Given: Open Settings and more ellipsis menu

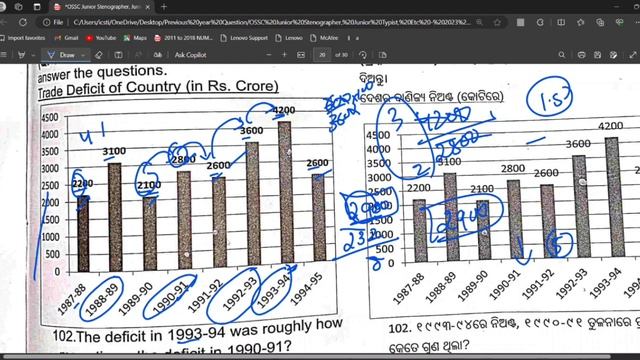Looking at the screenshot, I should pyautogui.click(x=637, y=22).
